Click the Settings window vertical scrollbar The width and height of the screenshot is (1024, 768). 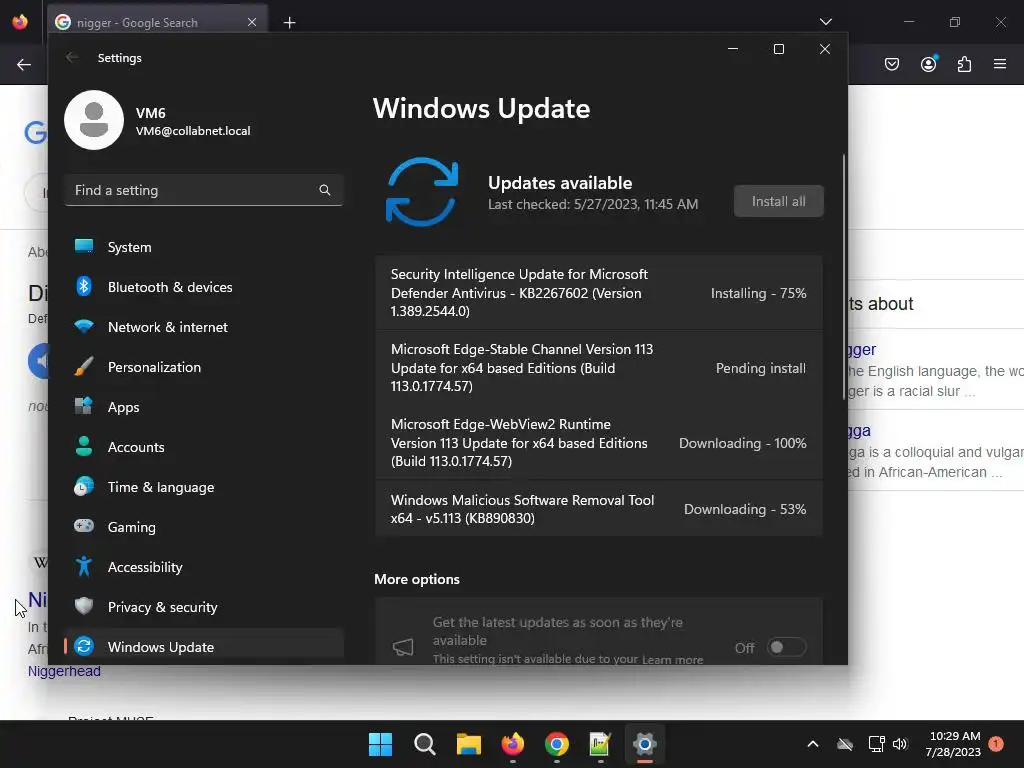pyautogui.click(x=844, y=277)
